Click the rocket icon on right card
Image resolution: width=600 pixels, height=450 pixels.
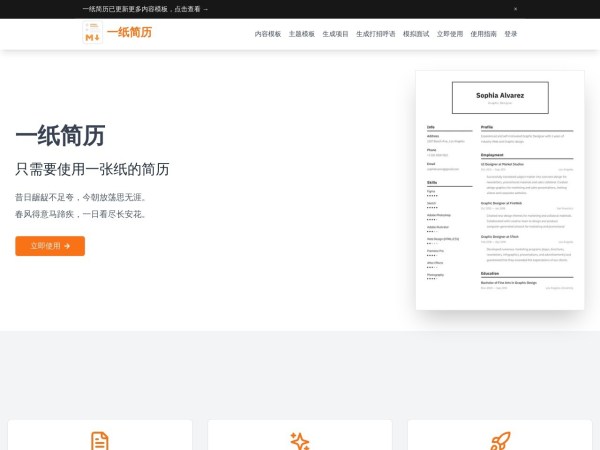click(x=499, y=441)
